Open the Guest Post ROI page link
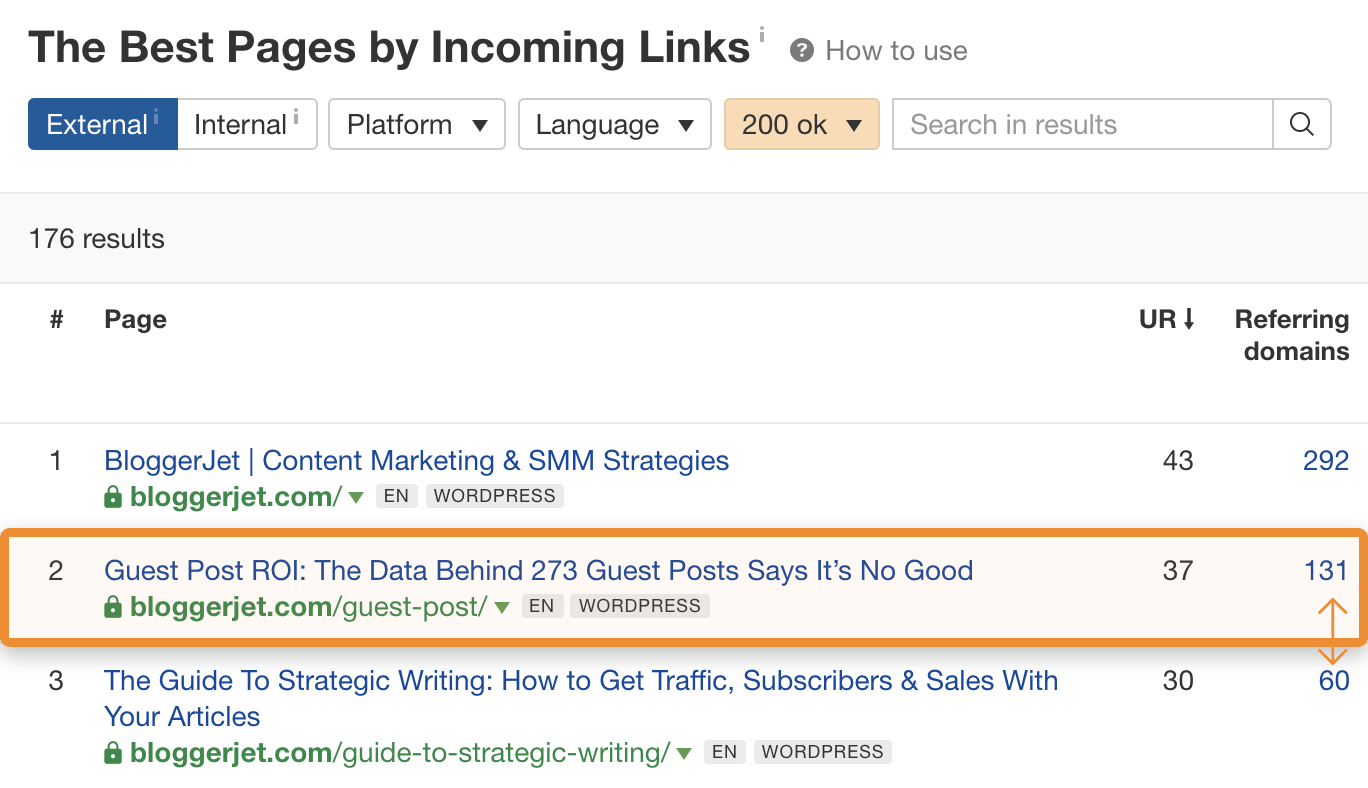 point(538,571)
